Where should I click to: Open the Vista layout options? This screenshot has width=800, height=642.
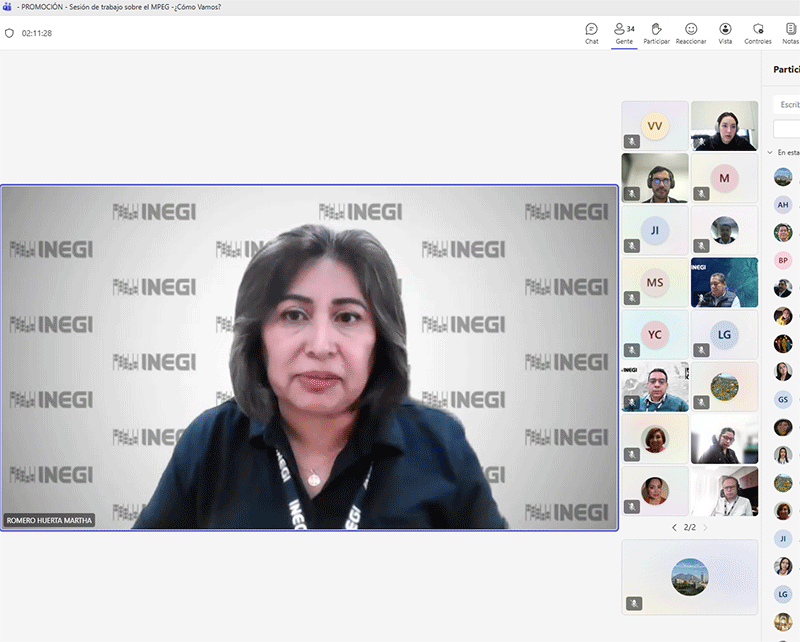(x=725, y=33)
